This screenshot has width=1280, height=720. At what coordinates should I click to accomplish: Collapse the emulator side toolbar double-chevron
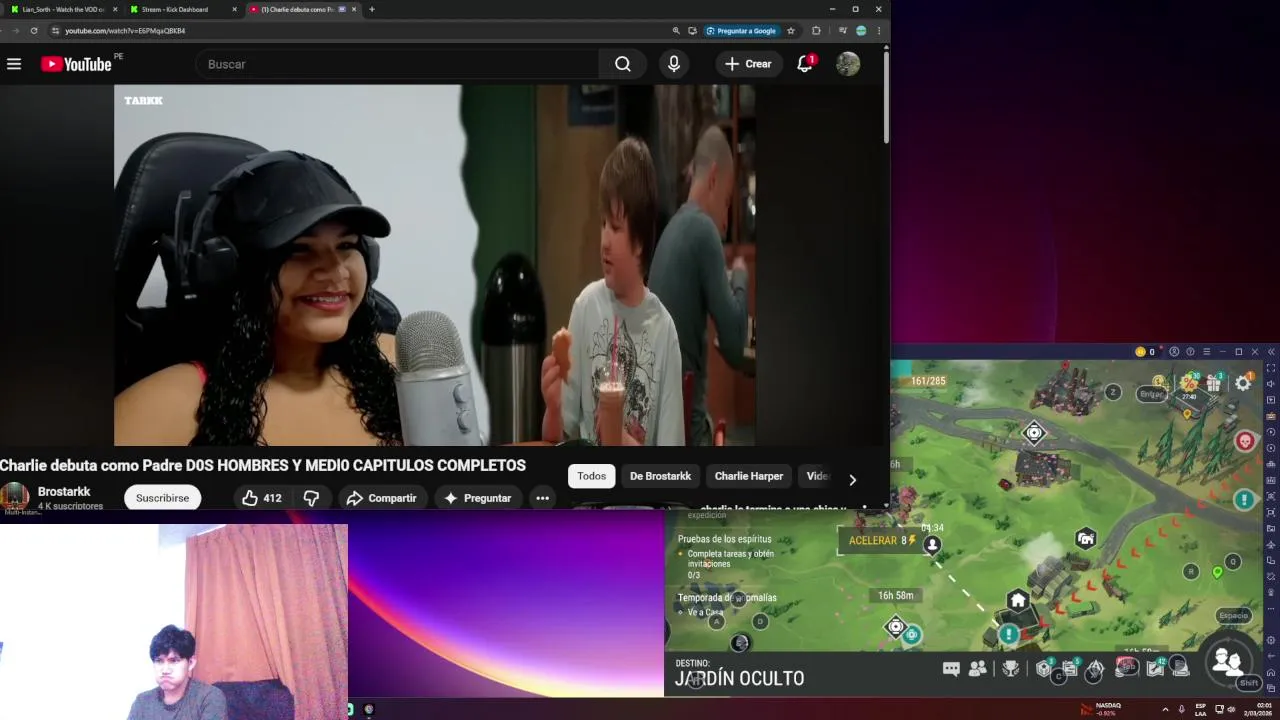(1271, 352)
